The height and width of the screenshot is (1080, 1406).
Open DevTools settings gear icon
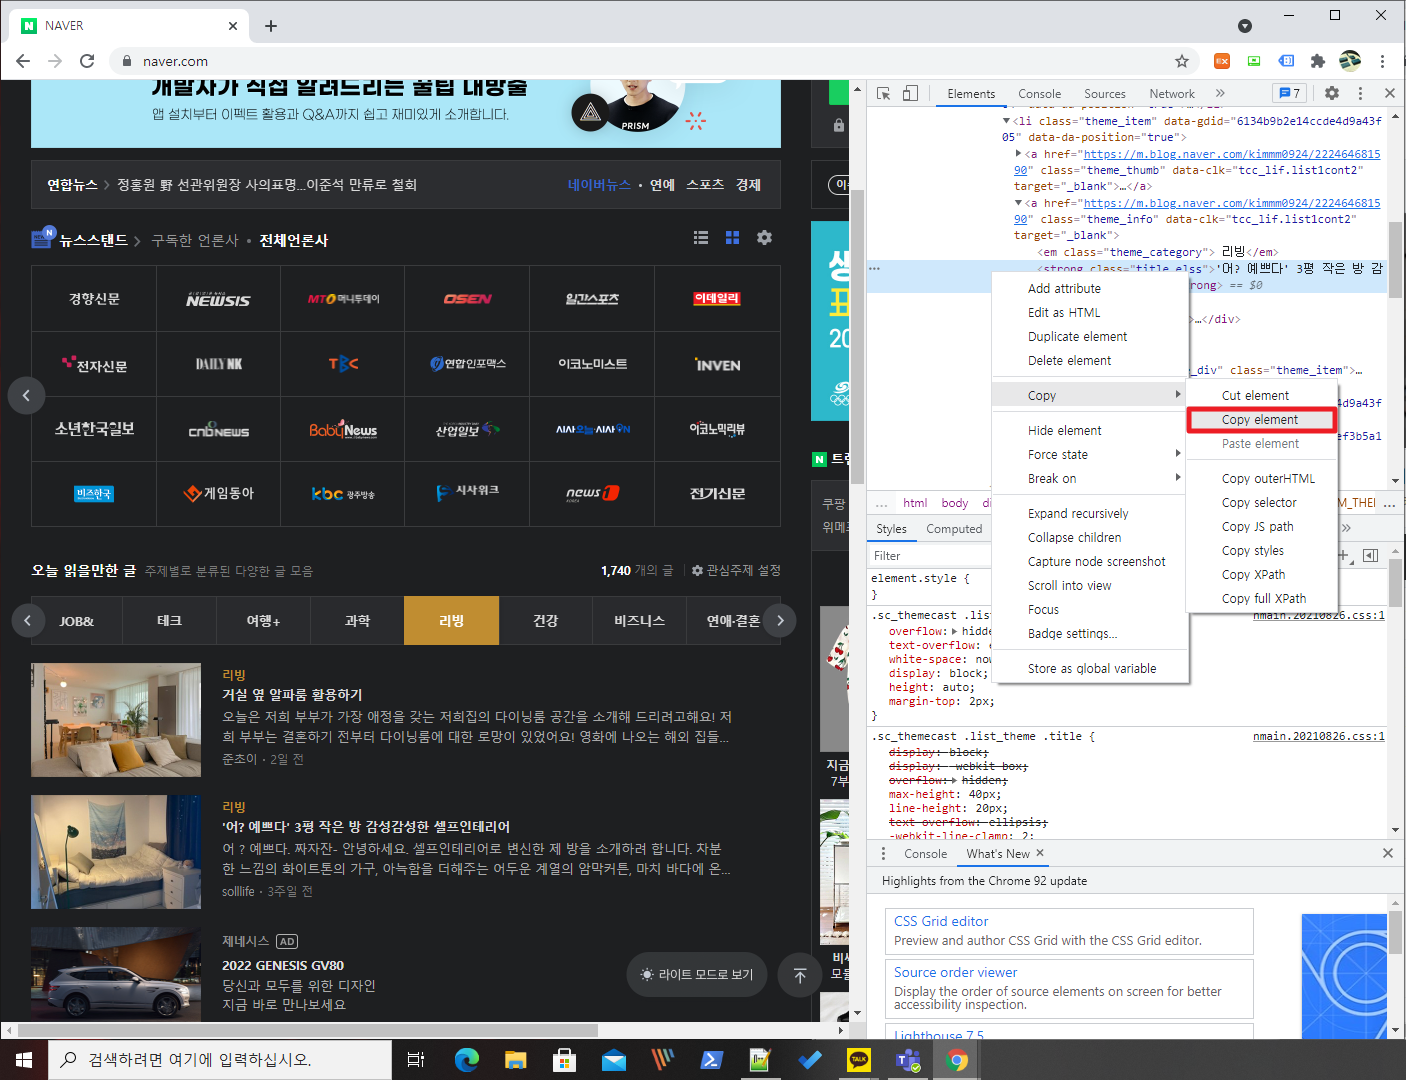1332,93
